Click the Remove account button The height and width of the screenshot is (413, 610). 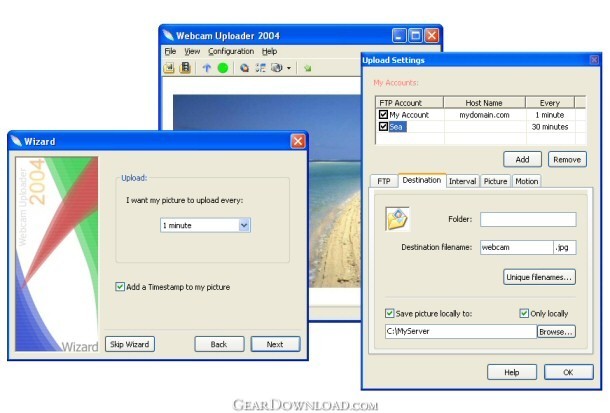click(x=567, y=159)
